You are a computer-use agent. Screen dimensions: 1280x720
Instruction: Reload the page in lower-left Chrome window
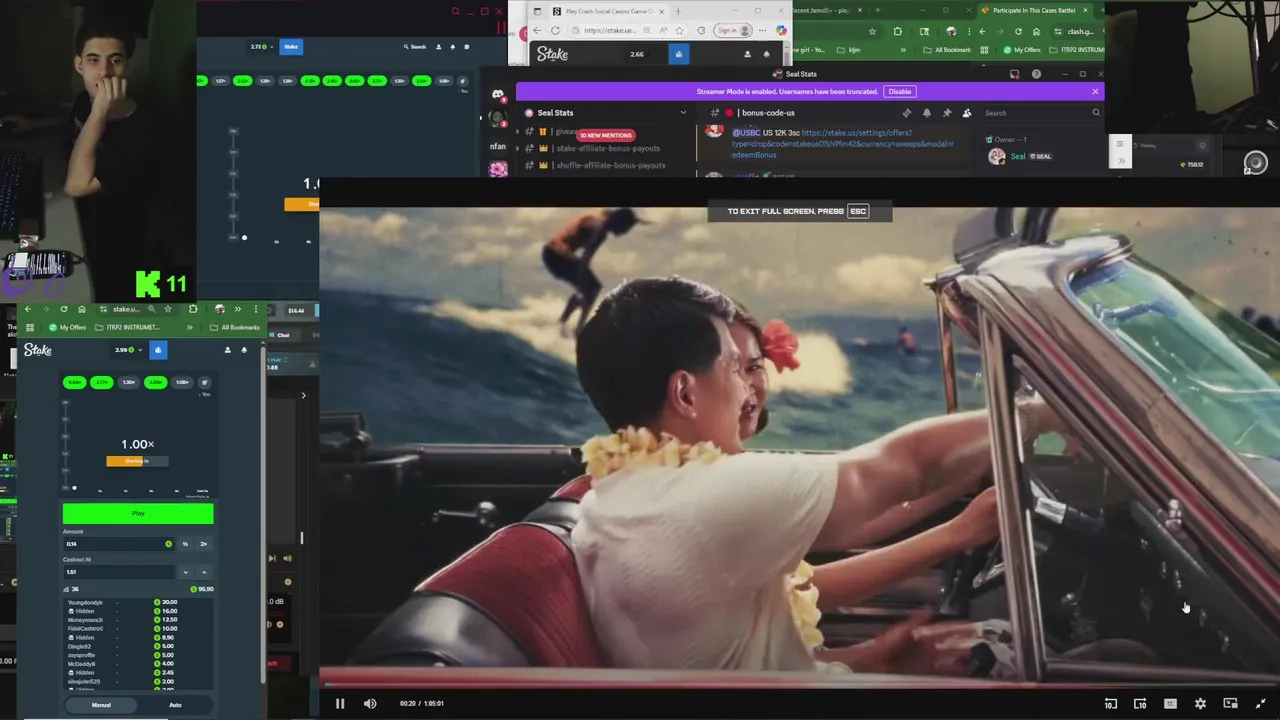point(64,309)
